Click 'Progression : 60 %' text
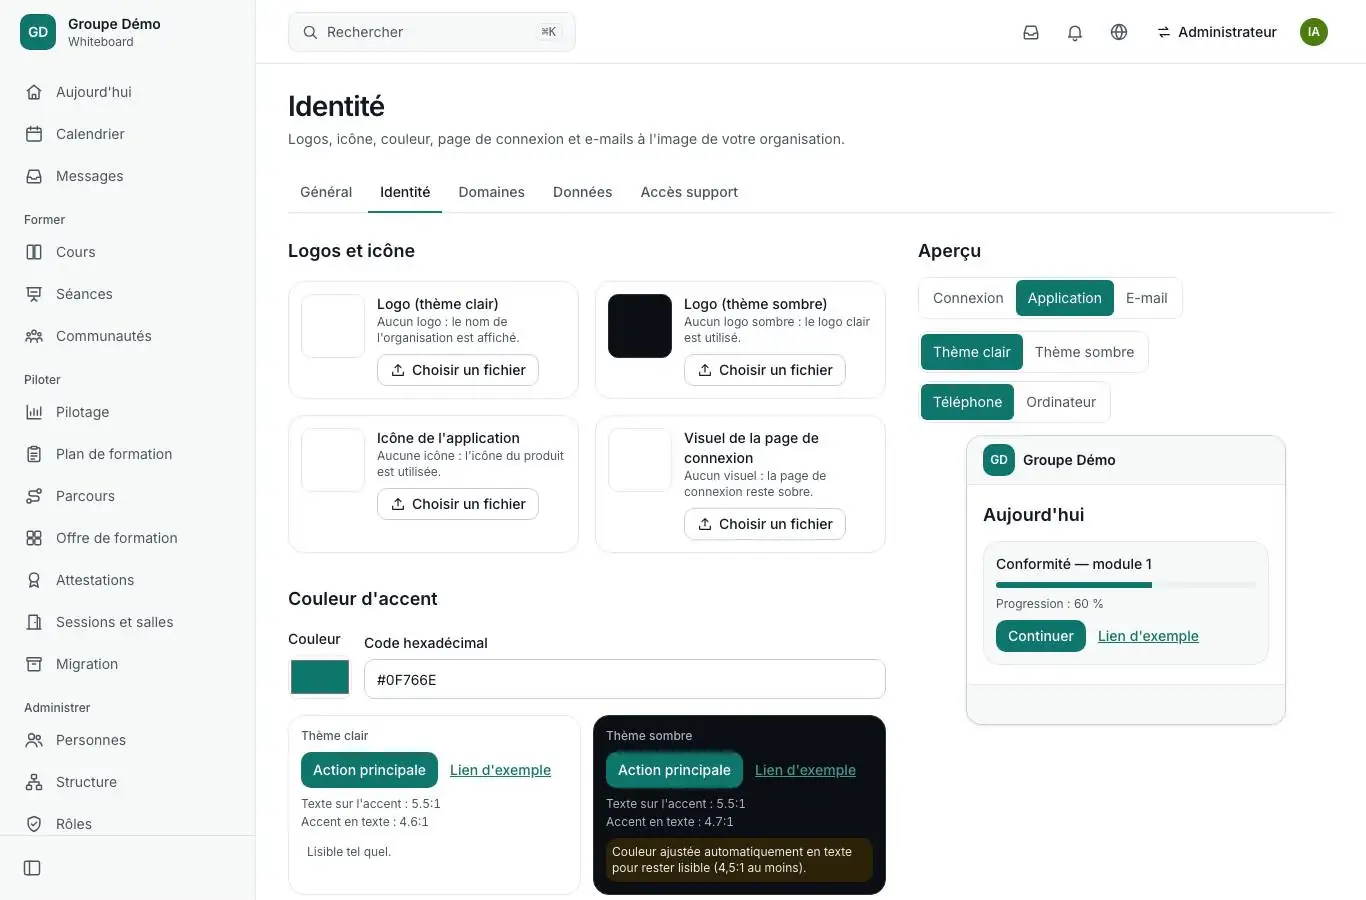Screen dimensions: 1366x900 tap(1049, 604)
